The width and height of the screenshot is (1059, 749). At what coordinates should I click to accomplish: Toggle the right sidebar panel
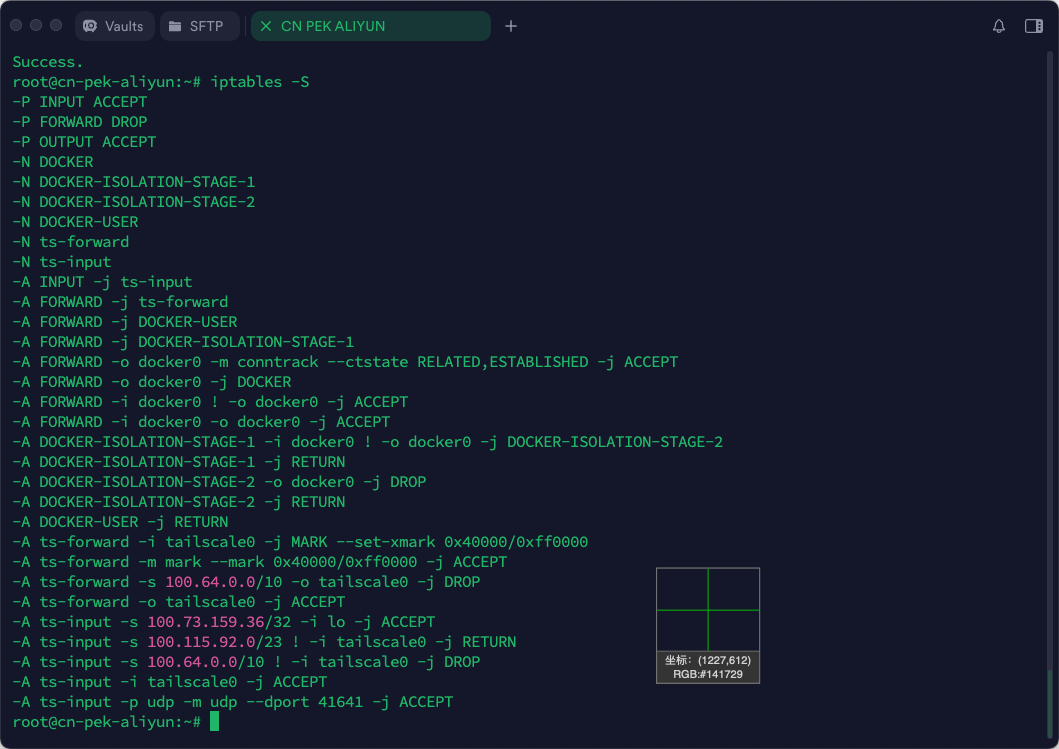pos(1034,26)
